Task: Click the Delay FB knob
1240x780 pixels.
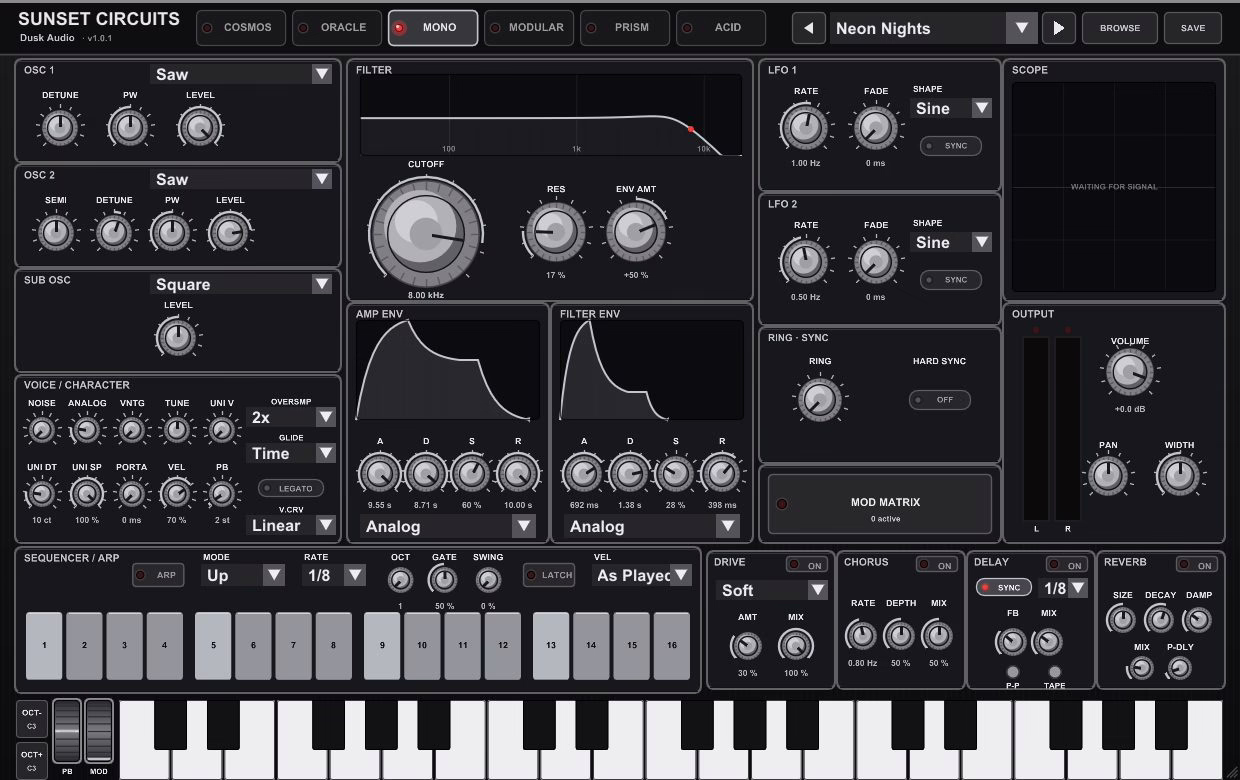Action: [1013, 641]
